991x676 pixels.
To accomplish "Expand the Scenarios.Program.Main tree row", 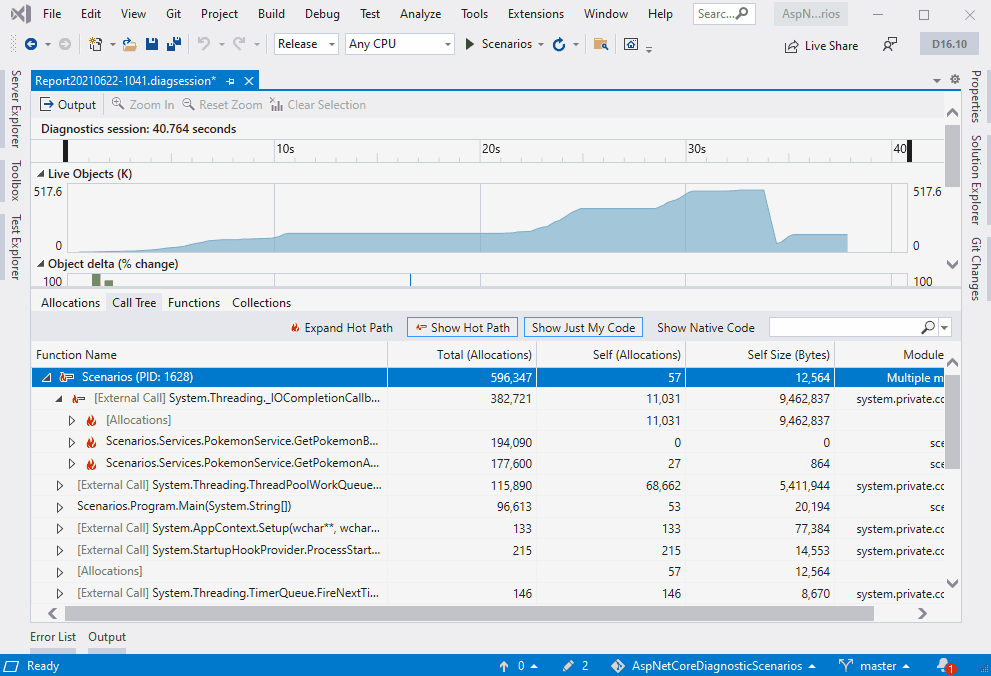I will pyautogui.click(x=59, y=507).
